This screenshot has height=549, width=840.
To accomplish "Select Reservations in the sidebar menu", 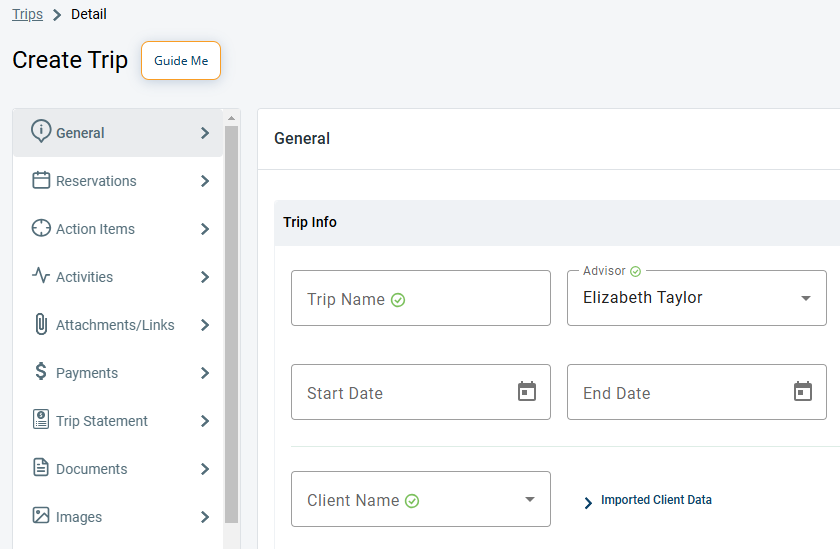I will click(118, 181).
